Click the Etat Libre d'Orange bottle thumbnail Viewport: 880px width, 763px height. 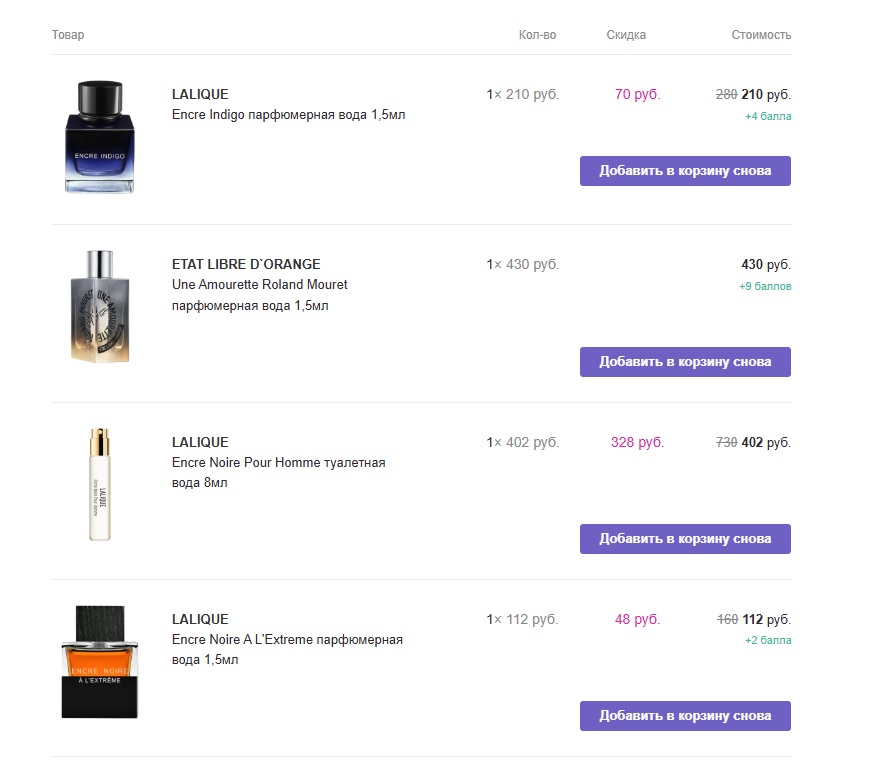coord(99,306)
